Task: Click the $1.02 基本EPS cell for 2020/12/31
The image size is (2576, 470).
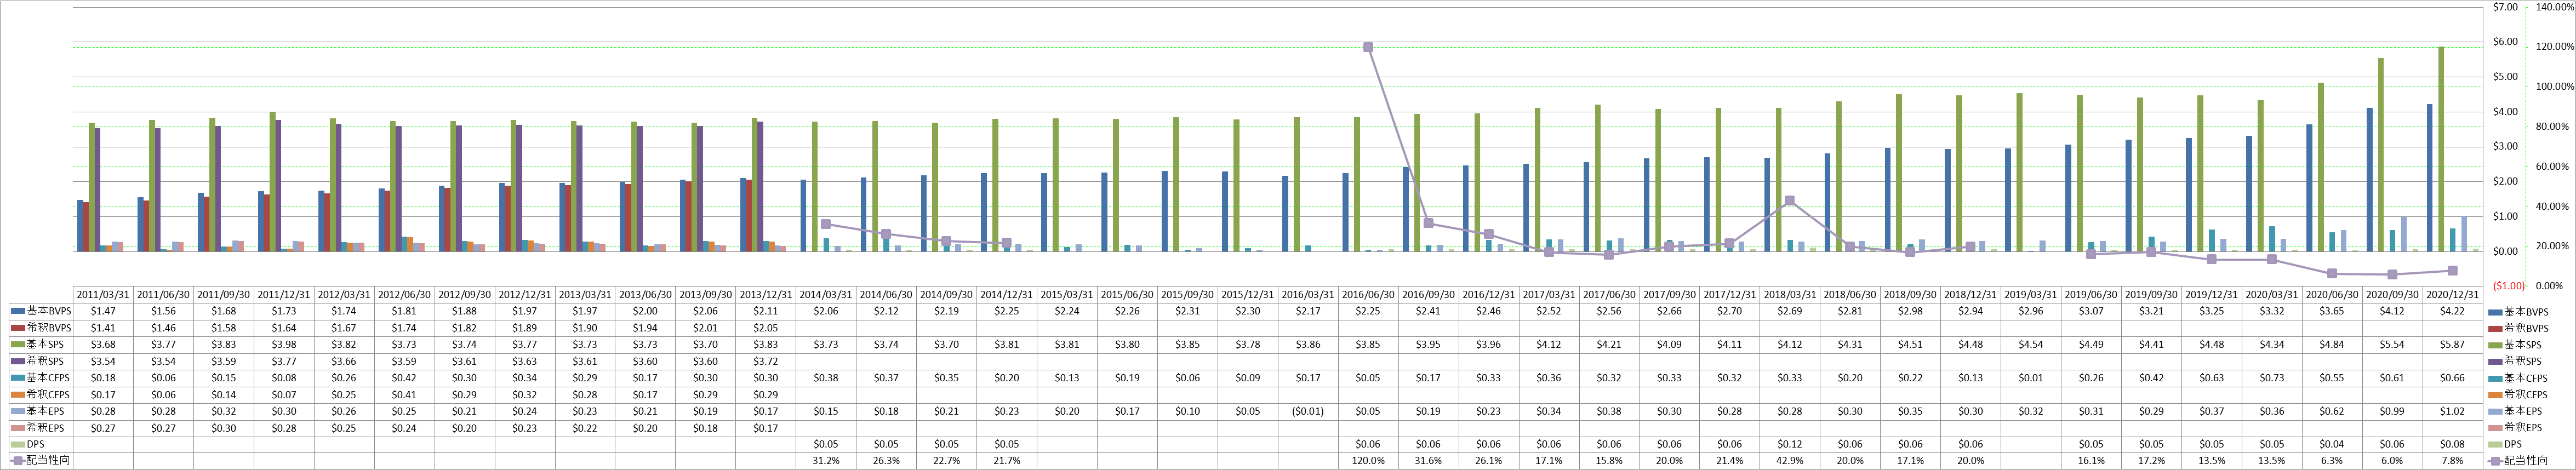Action: coord(2452,411)
